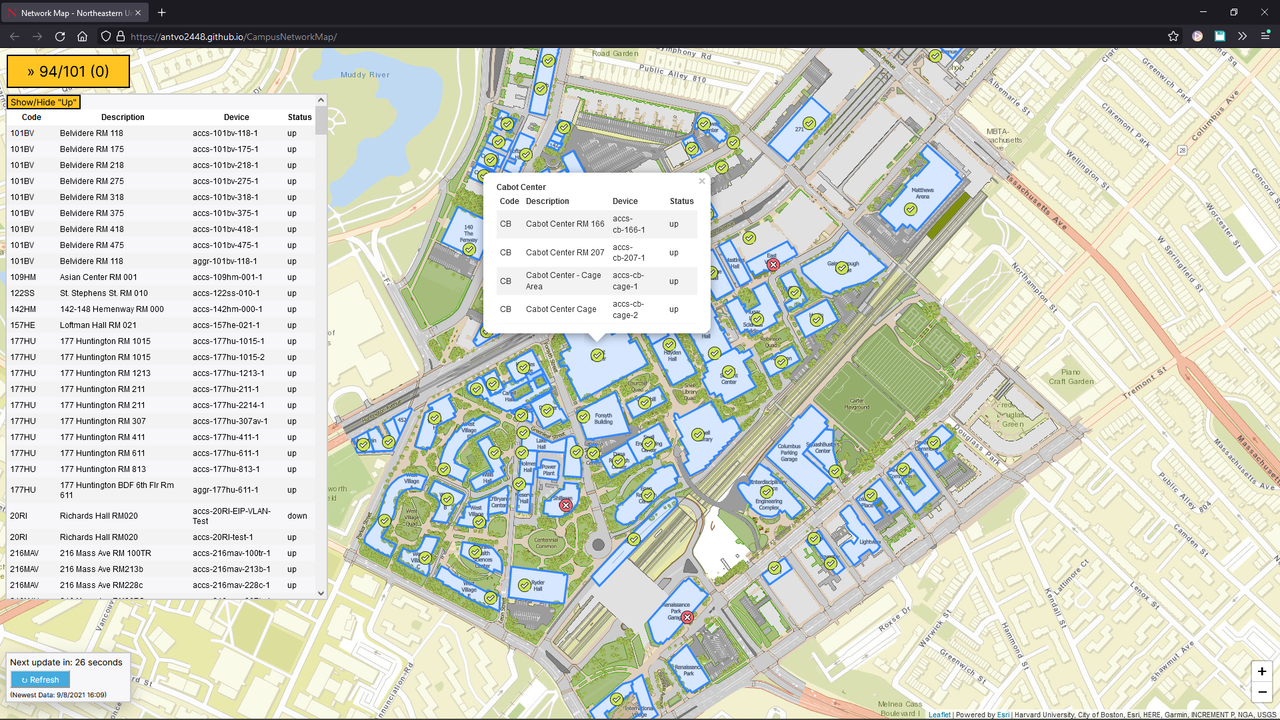Viewport: 1280px width, 720px height.
Task: Collapse the 94/101 (0) device panel
Action: point(68,71)
